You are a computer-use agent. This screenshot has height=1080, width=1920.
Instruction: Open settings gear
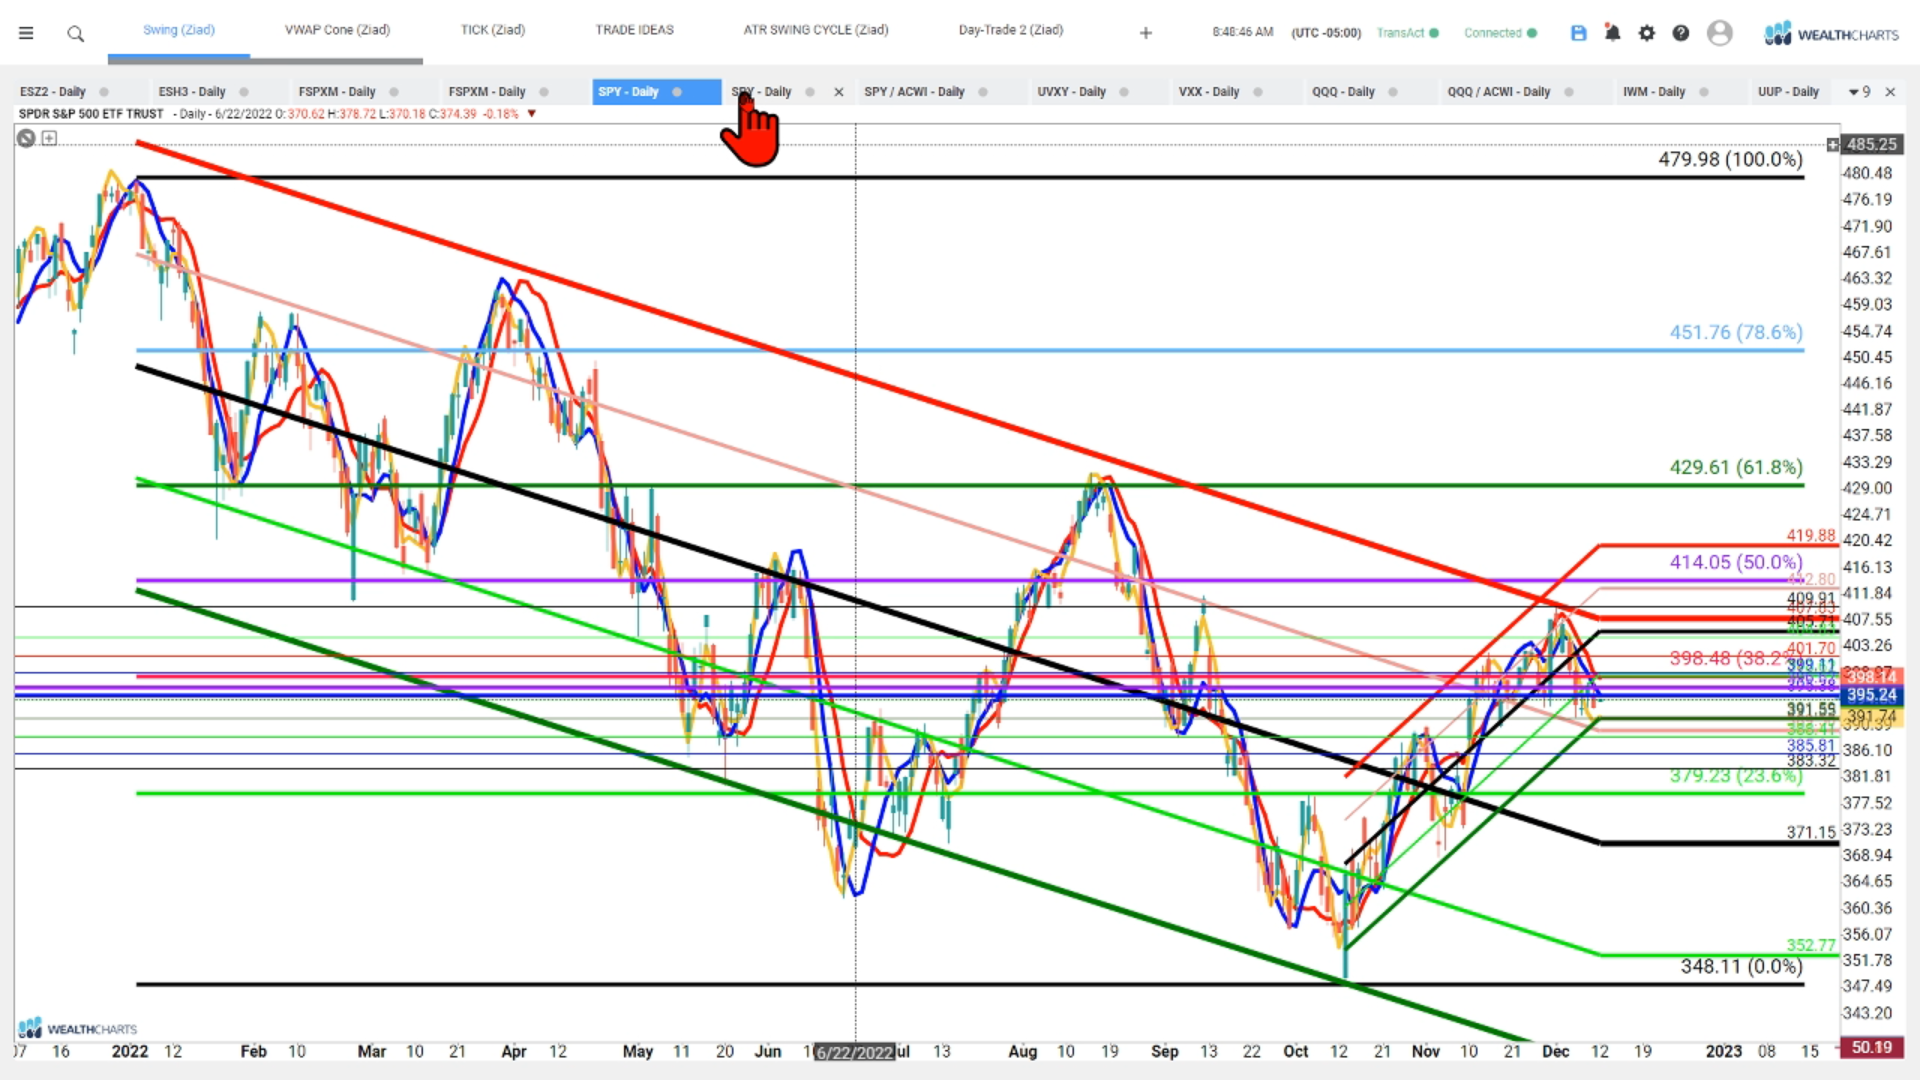pyautogui.click(x=1647, y=33)
